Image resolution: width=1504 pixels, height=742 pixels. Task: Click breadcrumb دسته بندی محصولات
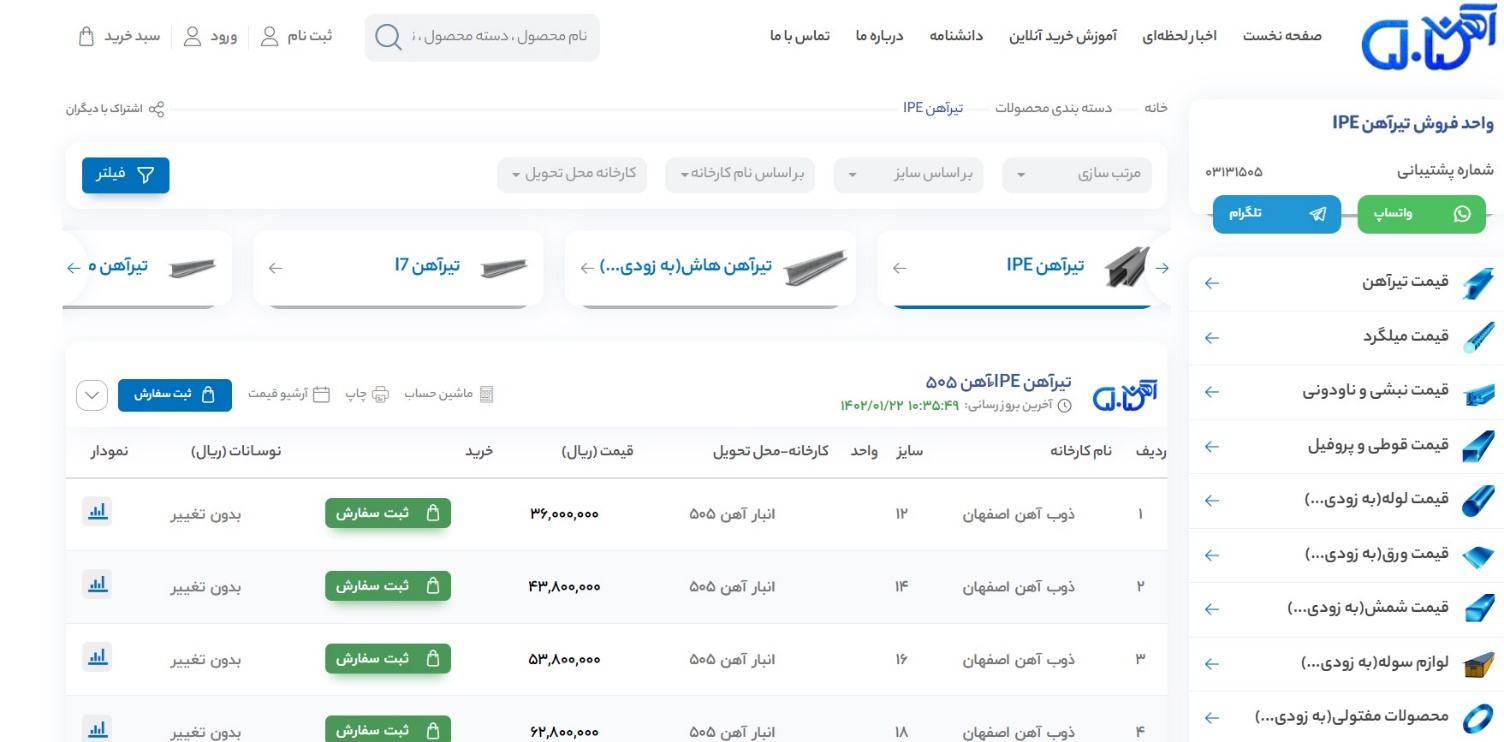click(1053, 108)
